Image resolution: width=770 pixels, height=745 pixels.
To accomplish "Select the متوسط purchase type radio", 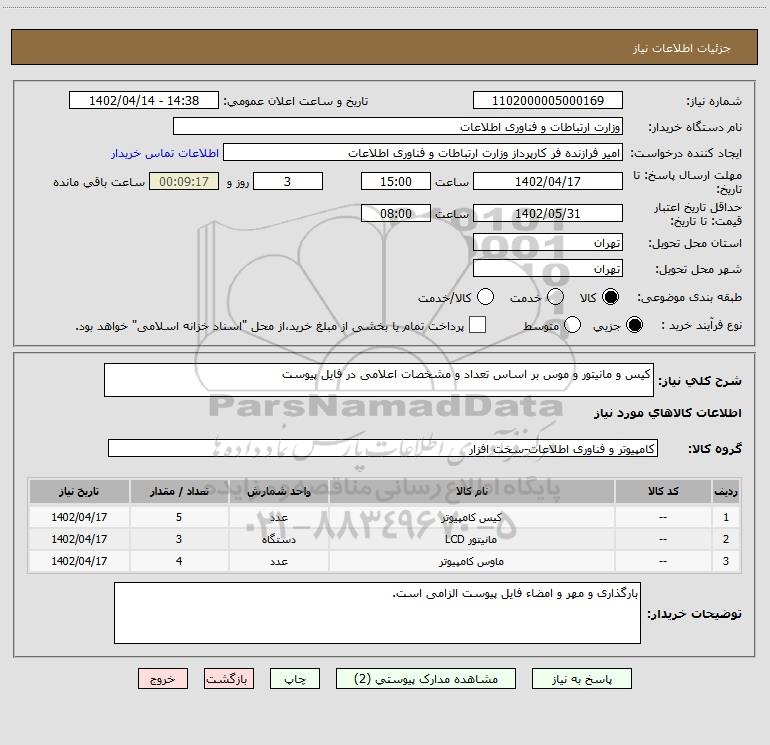I will pyautogui.click(x=572, y=325).
